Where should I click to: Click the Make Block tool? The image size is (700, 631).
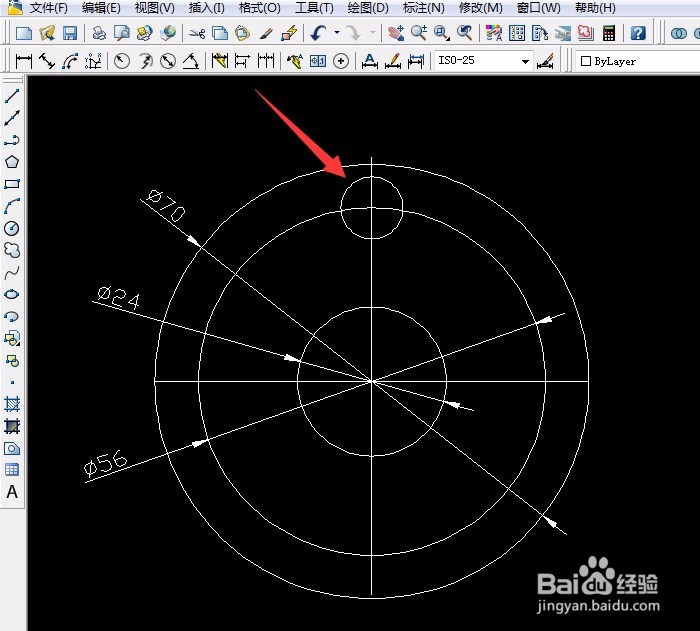pos(12,360)
